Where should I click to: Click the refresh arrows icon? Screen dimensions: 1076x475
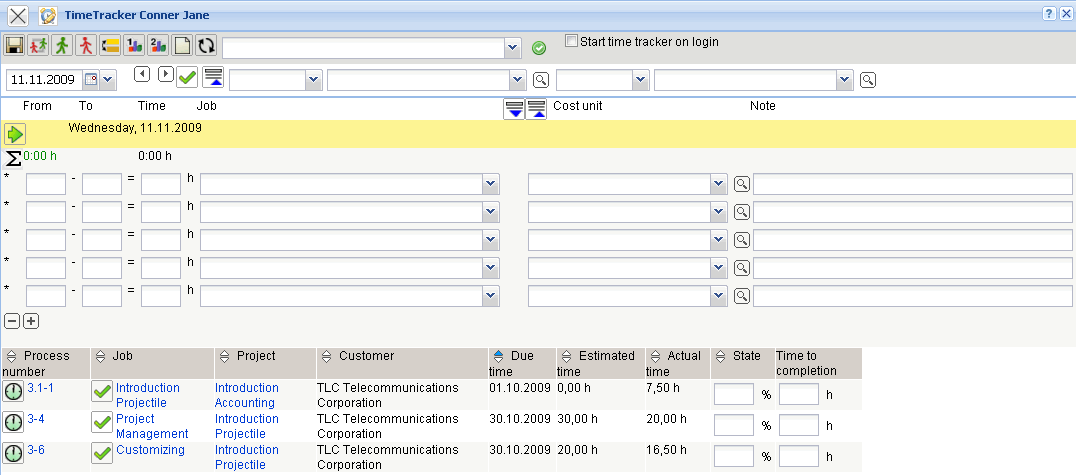[x=206, y=46]
